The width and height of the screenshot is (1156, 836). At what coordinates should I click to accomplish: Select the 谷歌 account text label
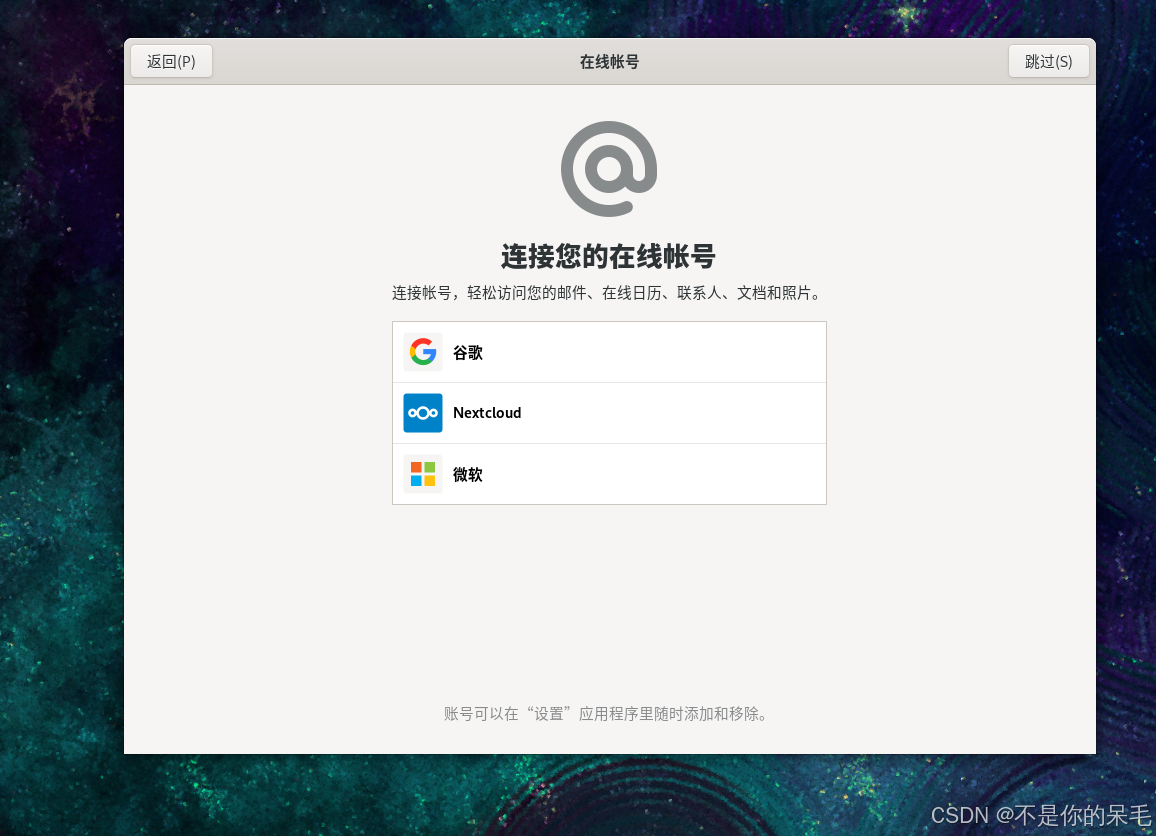click(467, 352)
